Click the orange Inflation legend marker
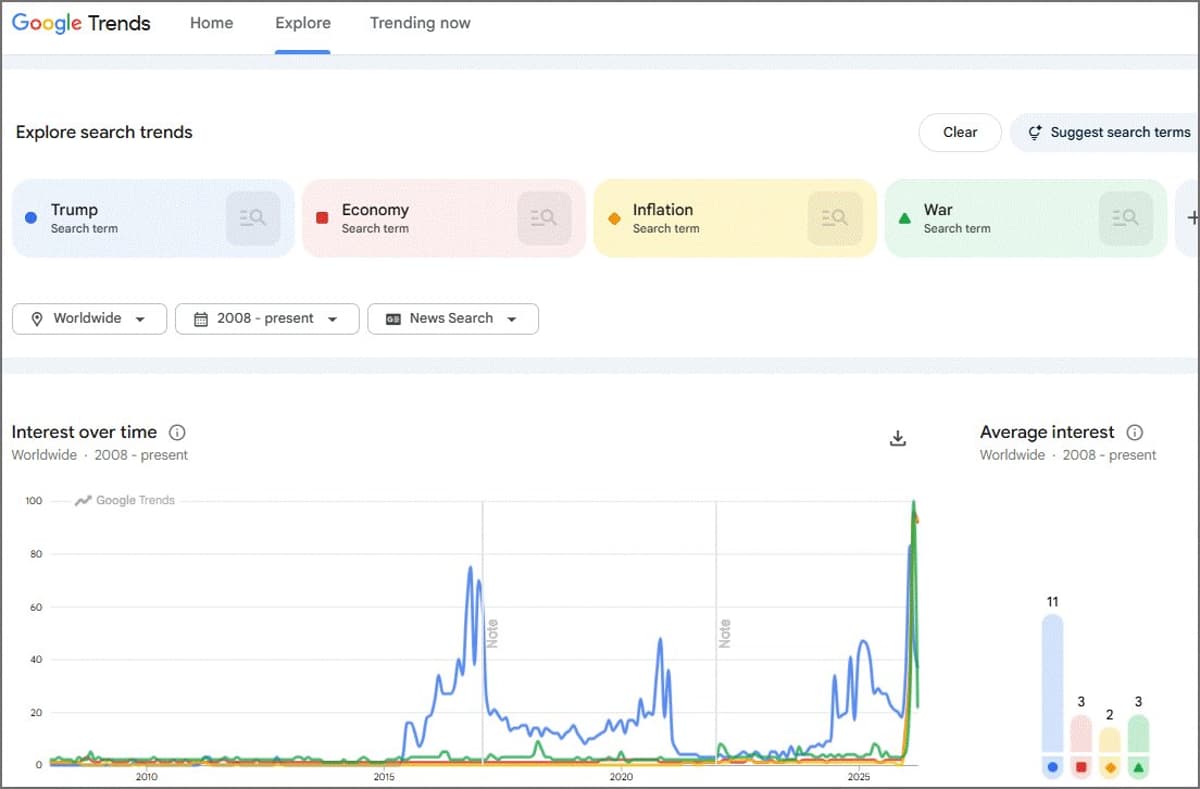The image size is (1200, 789). pos(1110,768)
